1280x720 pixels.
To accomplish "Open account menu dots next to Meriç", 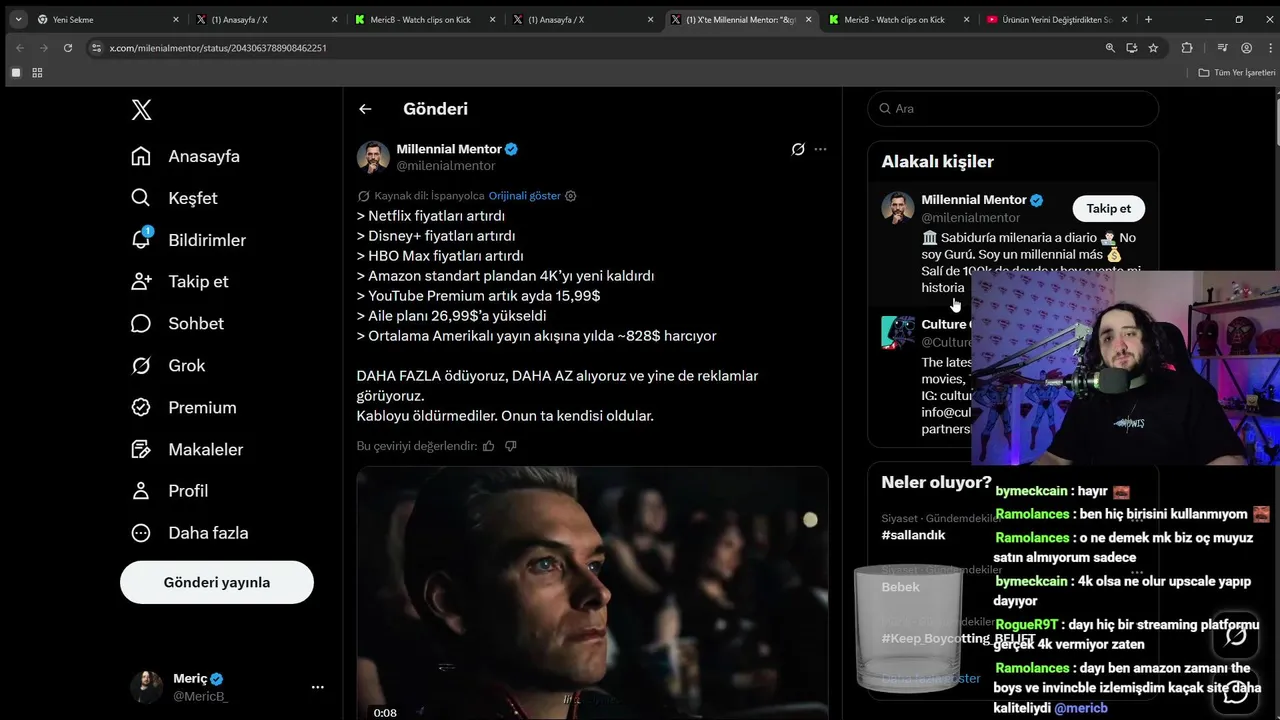I will (x=317, y=687).
